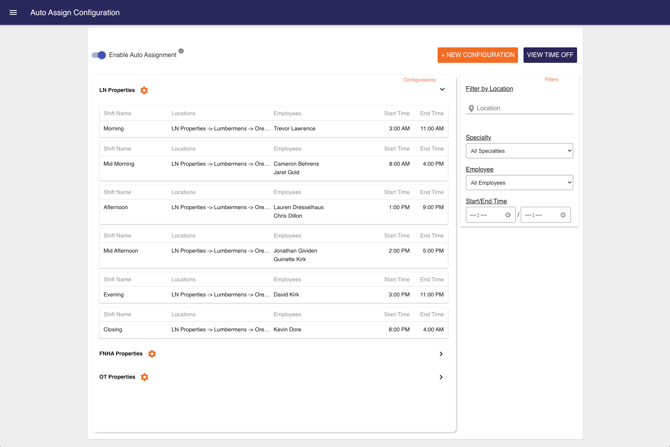670x447 pixels.
Task: Select the Closing shift name
Action: [x=113, y=329]
